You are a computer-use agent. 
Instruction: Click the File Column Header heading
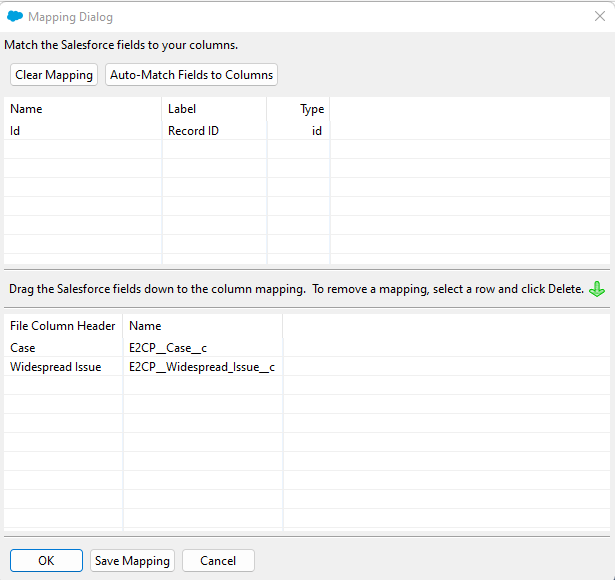[x=63, y=325]
